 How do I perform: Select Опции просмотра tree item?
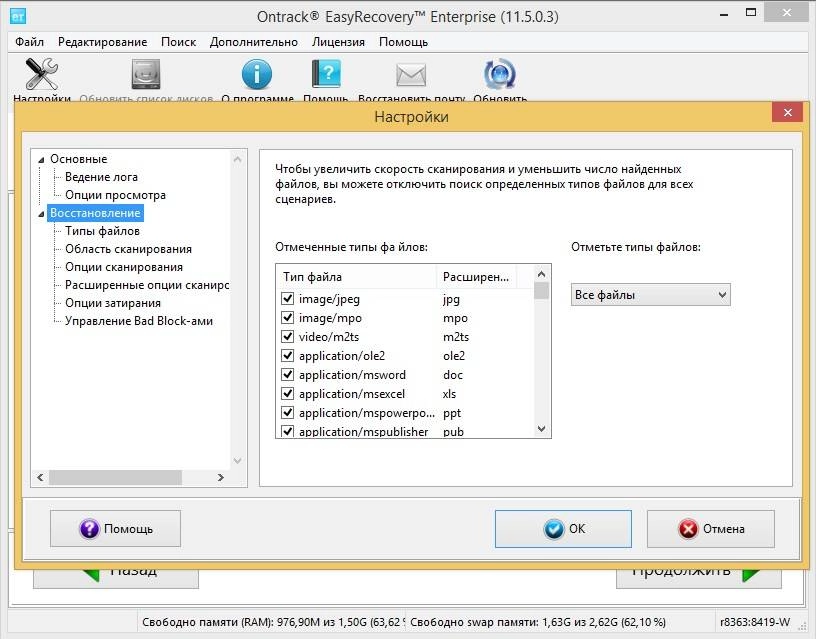116,195
